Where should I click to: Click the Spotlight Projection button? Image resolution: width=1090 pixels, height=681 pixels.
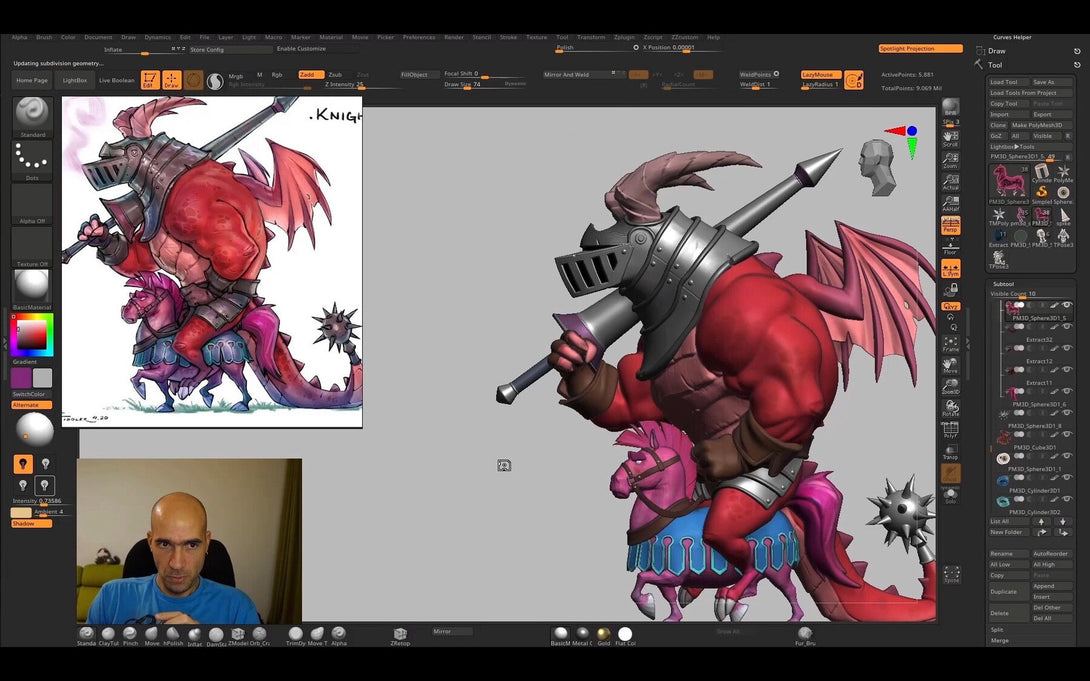tap(920, 49)
